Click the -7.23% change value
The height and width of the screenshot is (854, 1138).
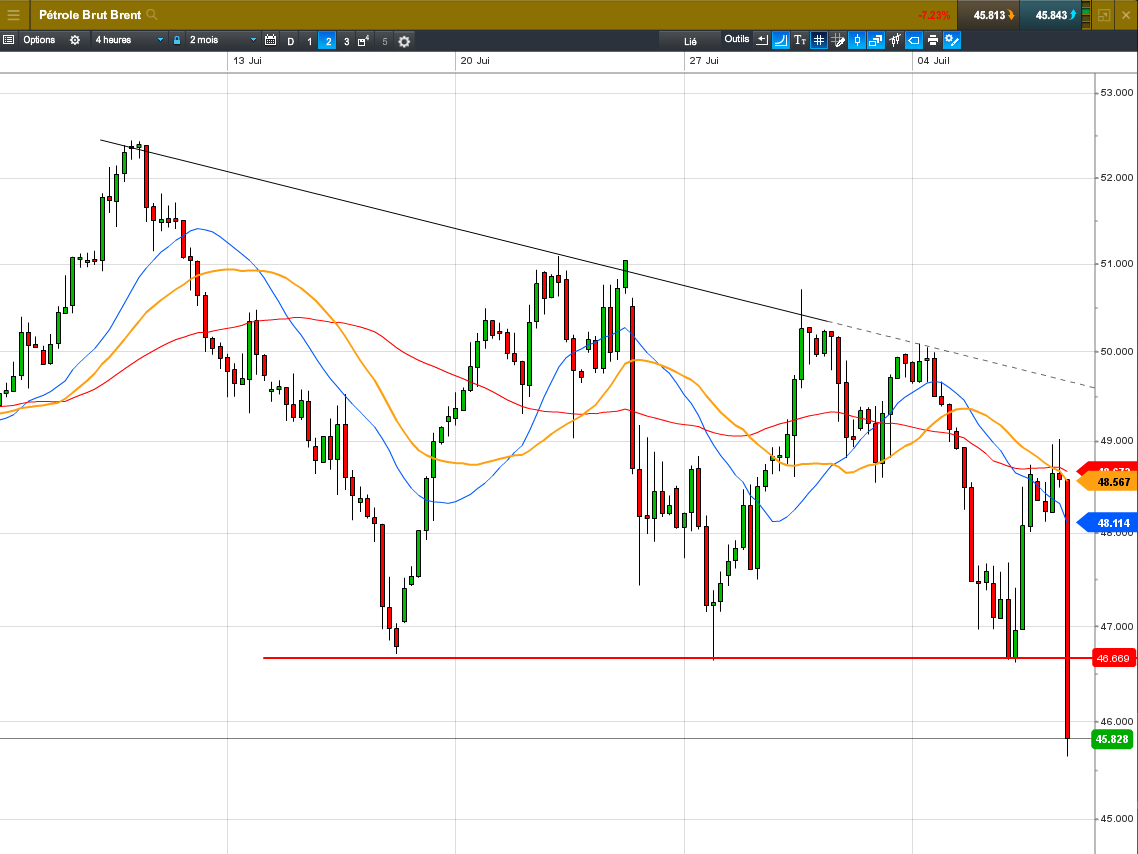934,15
